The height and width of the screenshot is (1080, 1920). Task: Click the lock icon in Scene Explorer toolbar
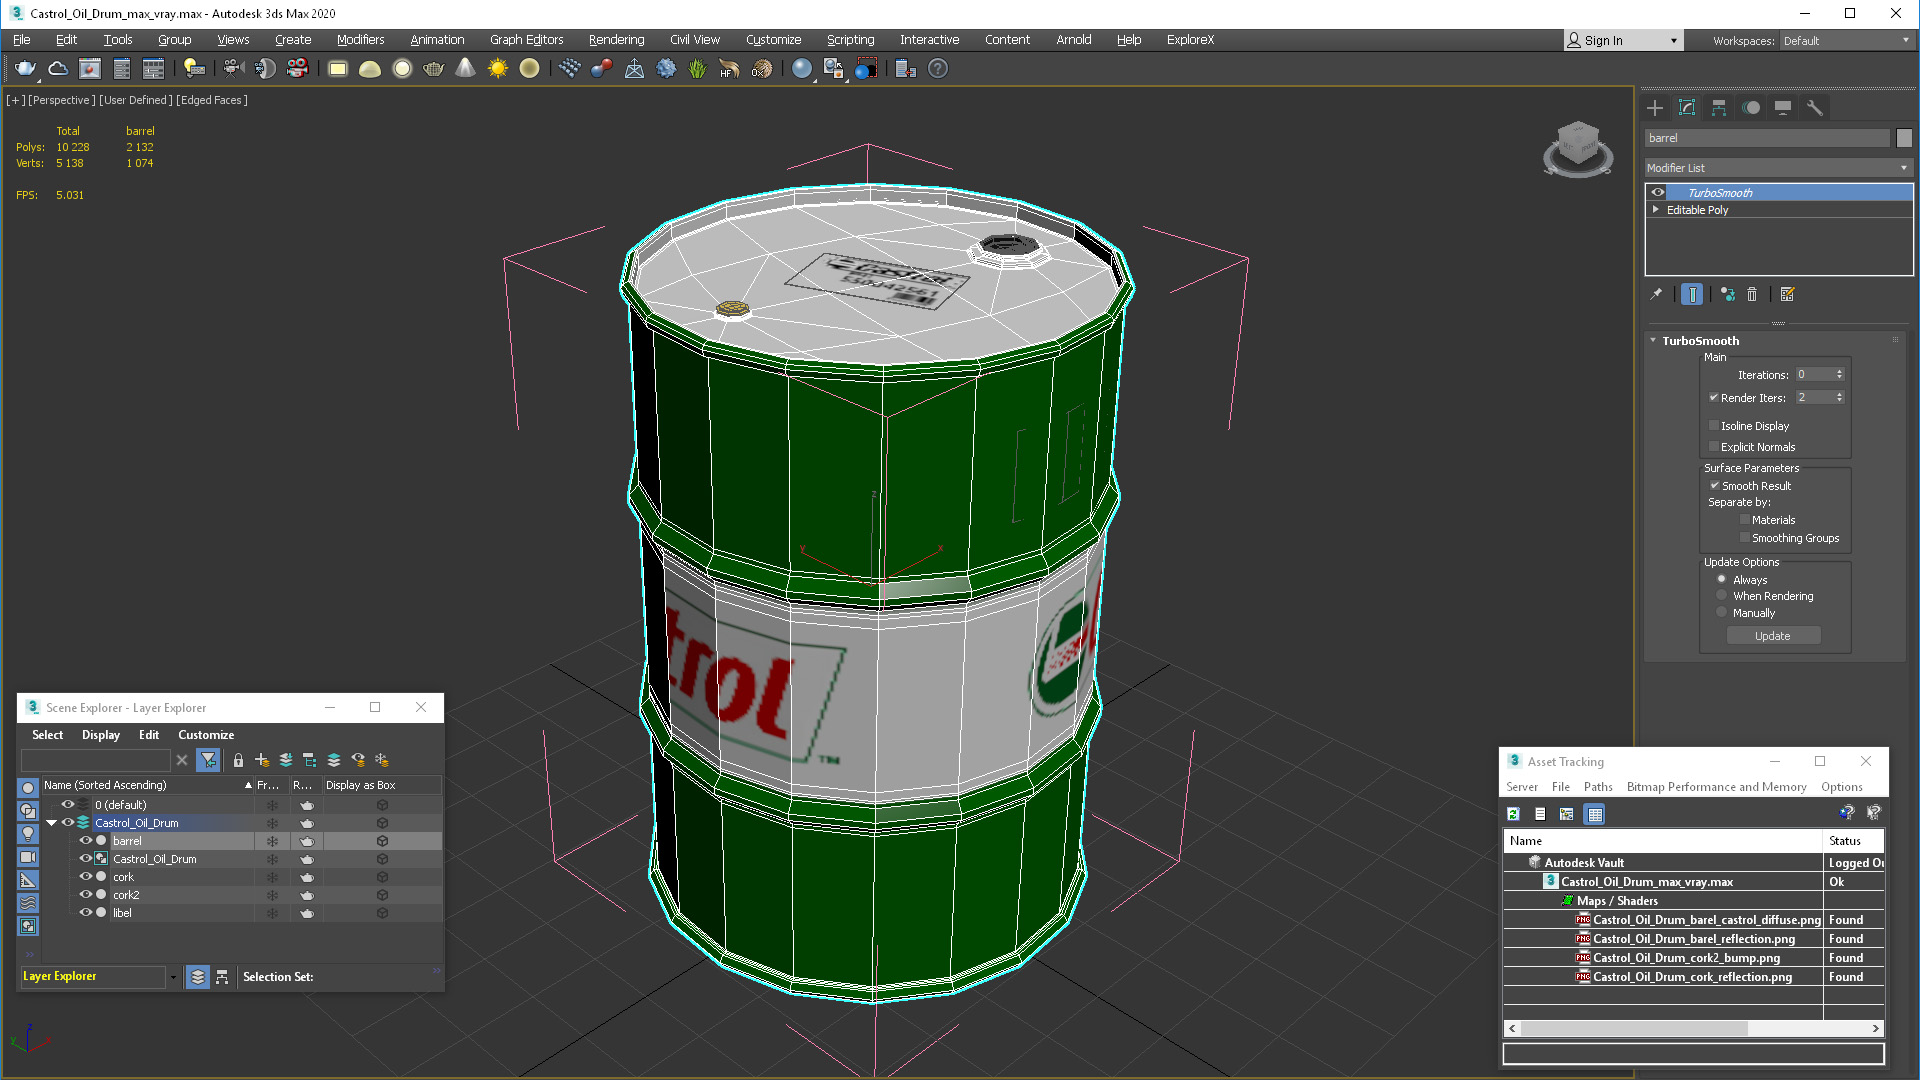coord(238,760)
